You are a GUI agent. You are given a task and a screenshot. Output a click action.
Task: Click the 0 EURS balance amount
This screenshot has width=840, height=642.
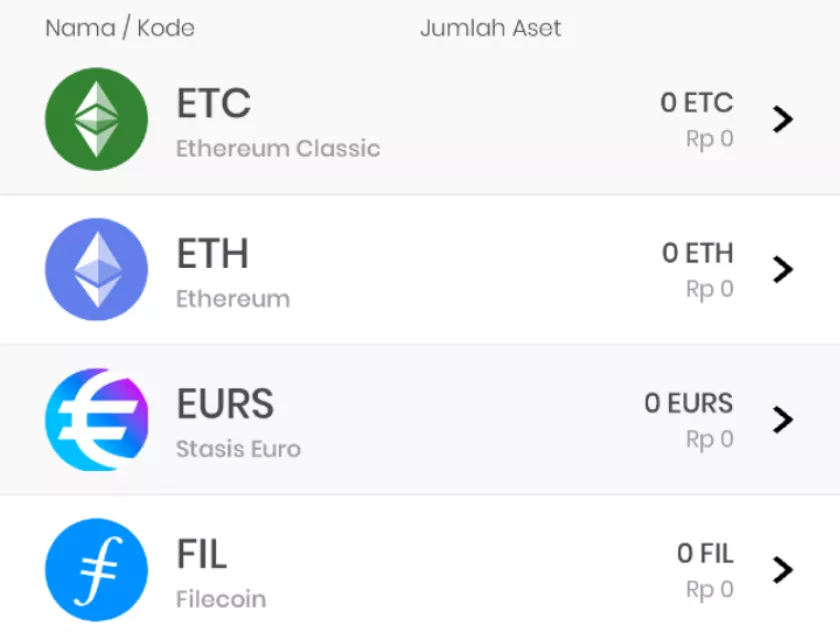coord(688,404)
